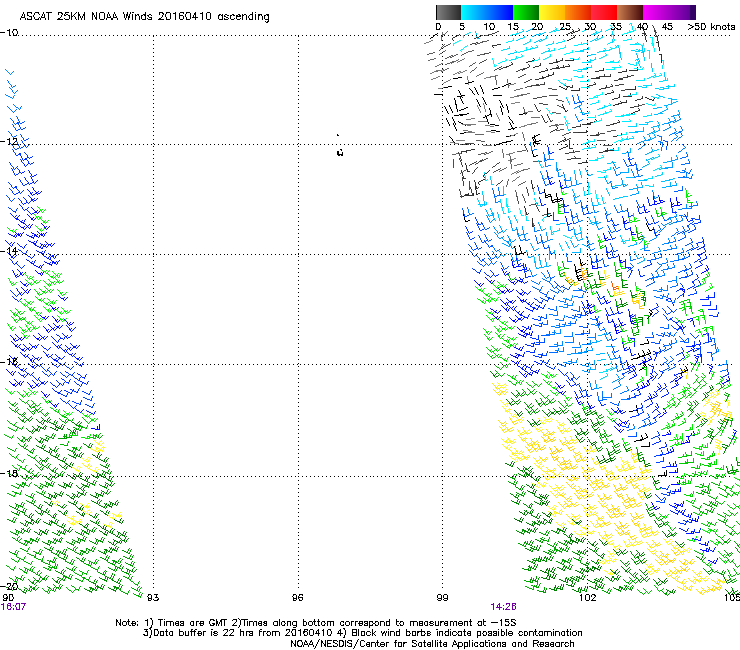Click the '90' longitude axis label
The width and height of the screenshot is (740, 650).
tap(8, 597)
